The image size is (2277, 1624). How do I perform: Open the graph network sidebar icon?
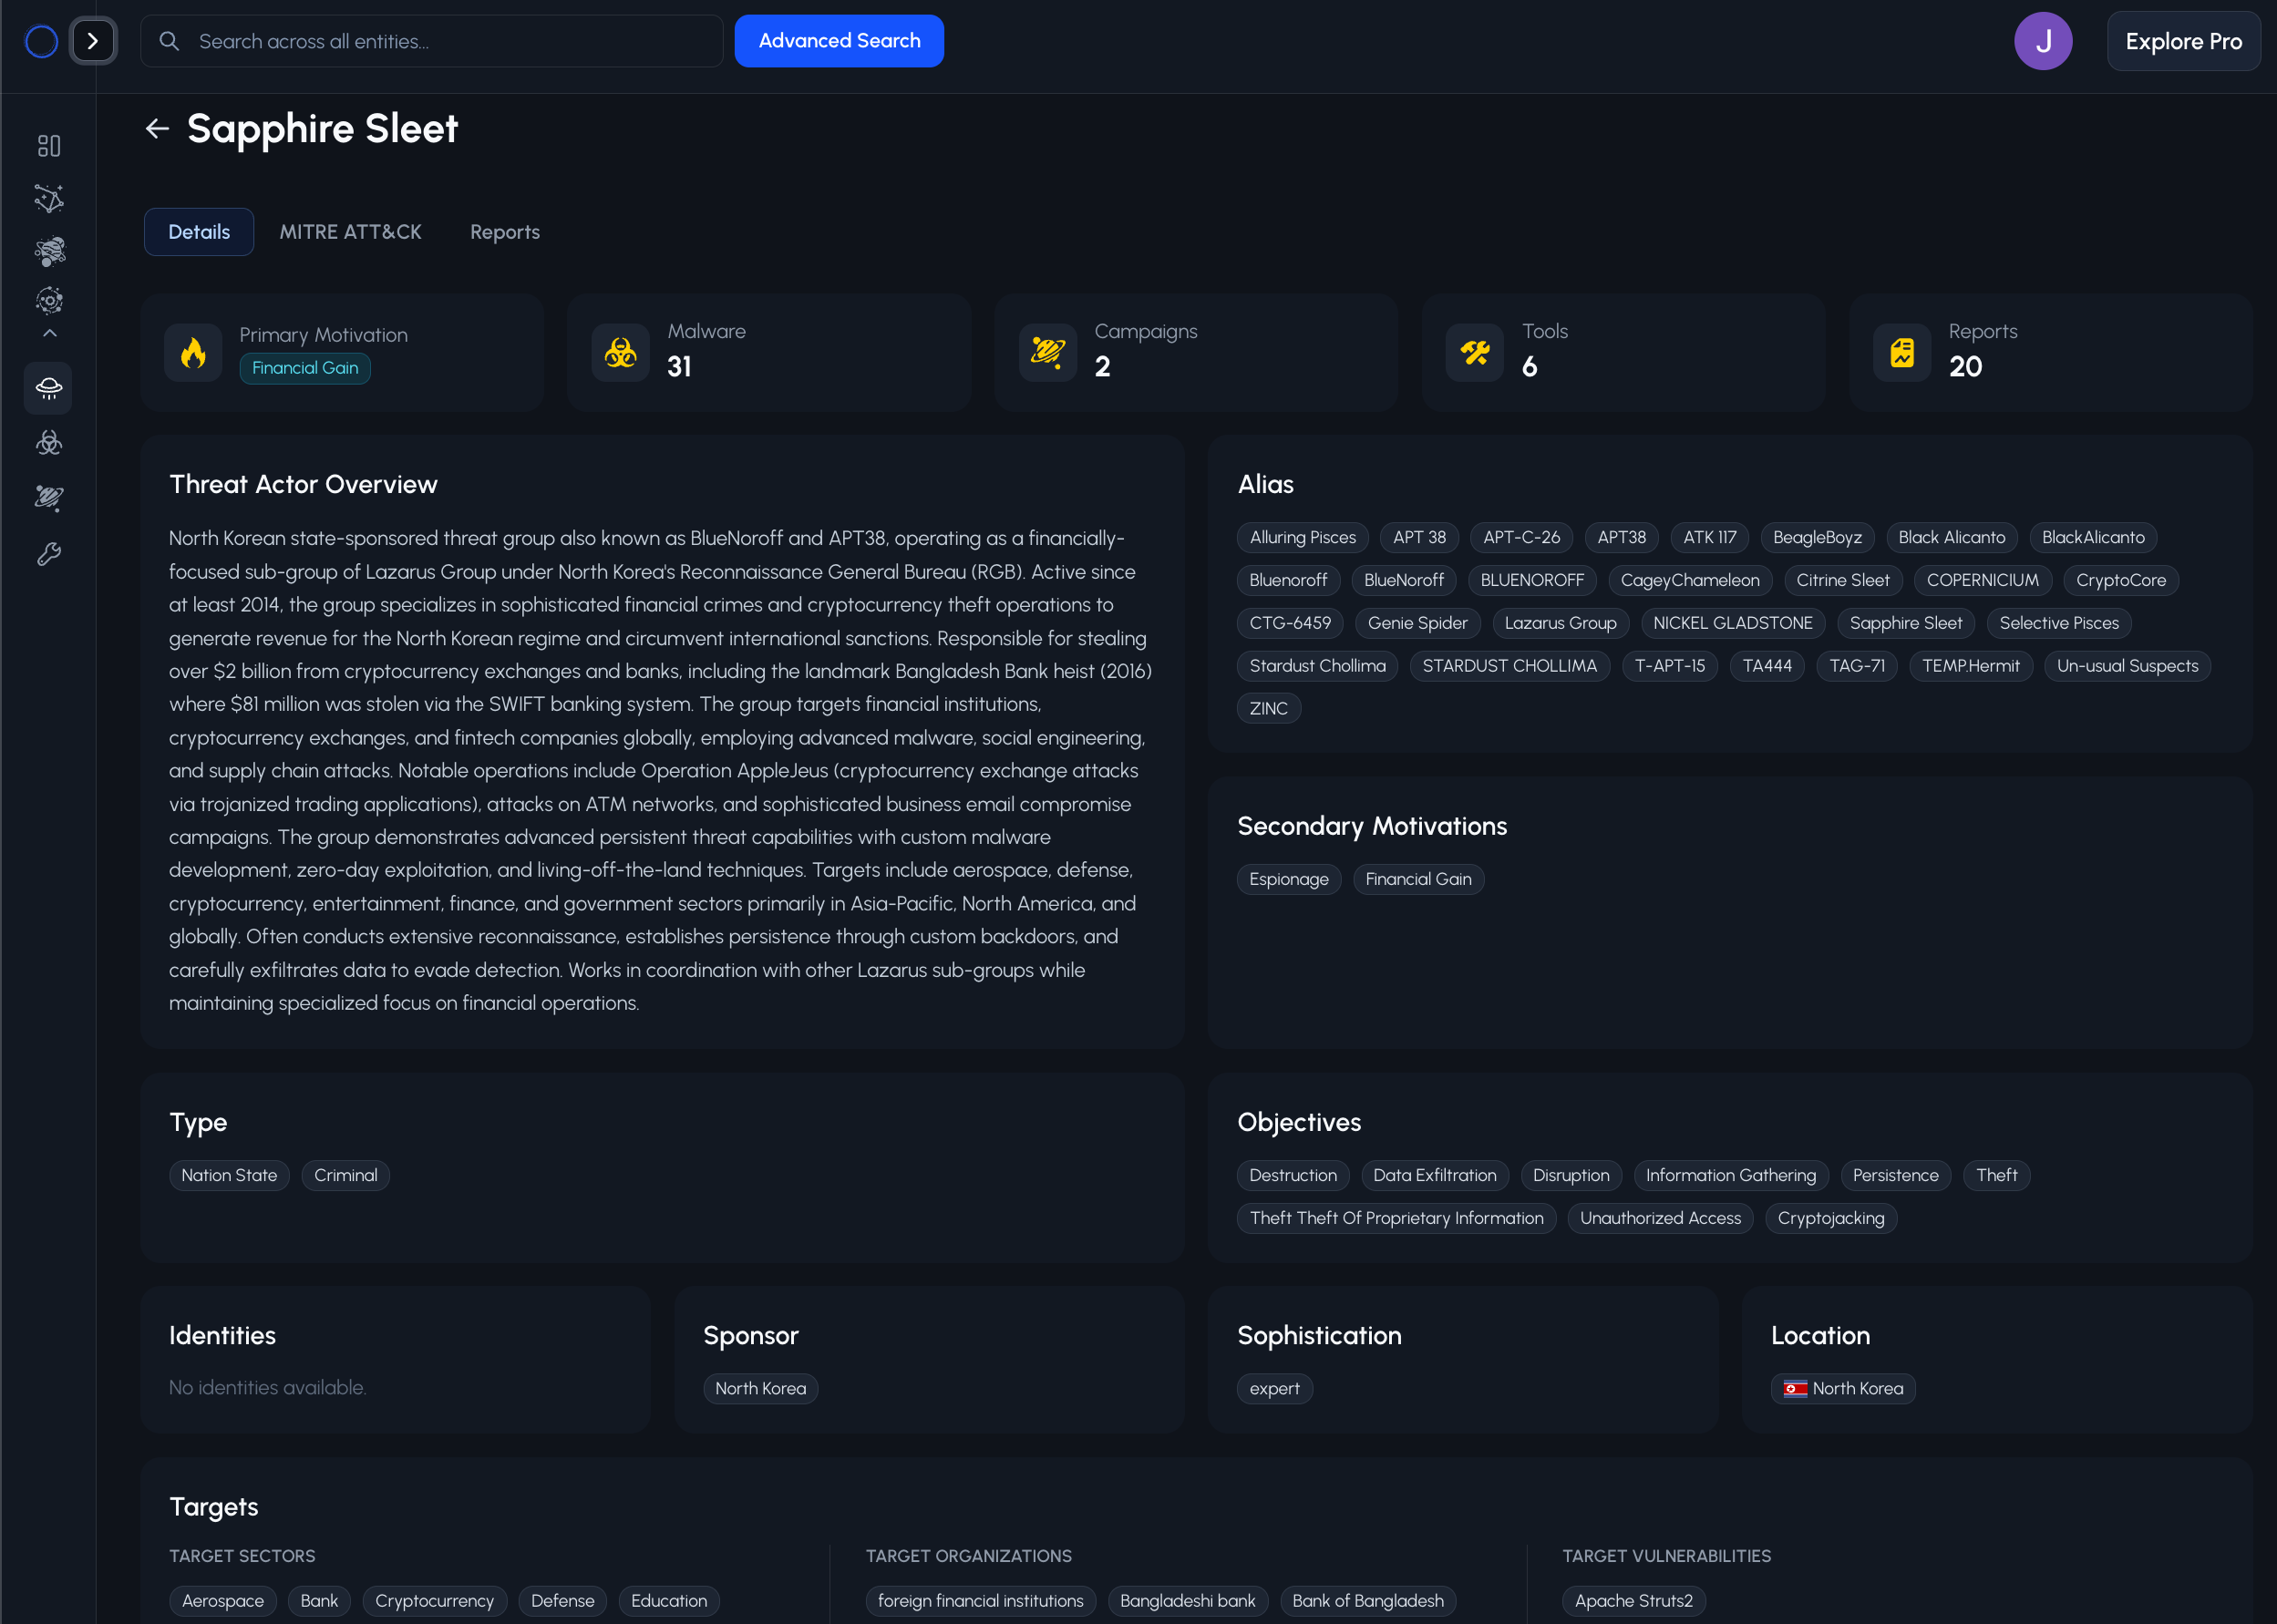[49, 198]
